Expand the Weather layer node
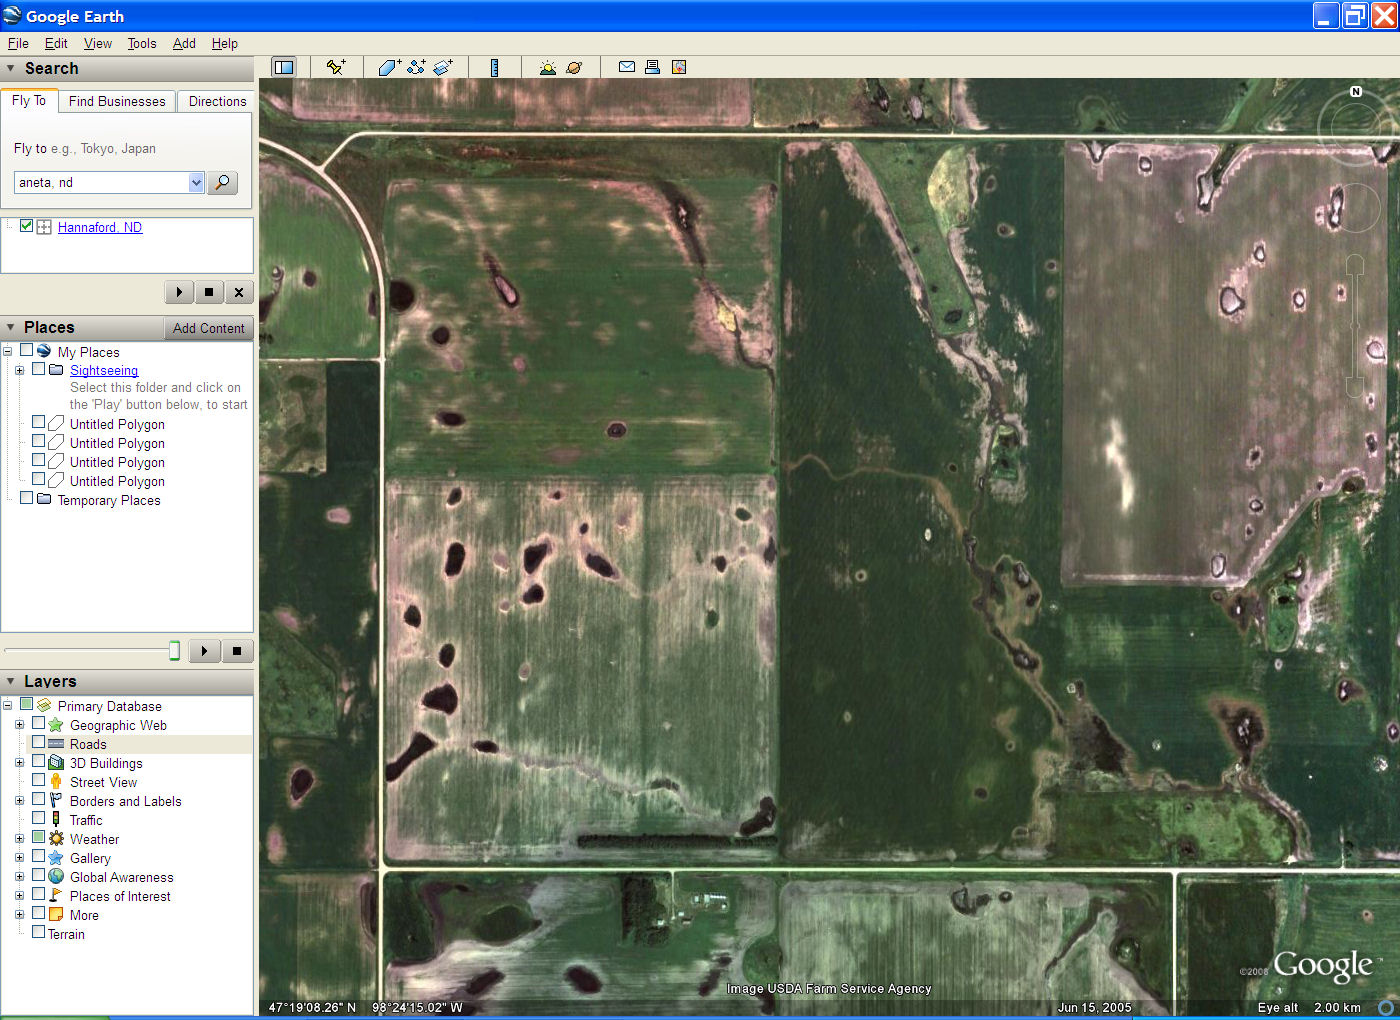 coord(19,838)
